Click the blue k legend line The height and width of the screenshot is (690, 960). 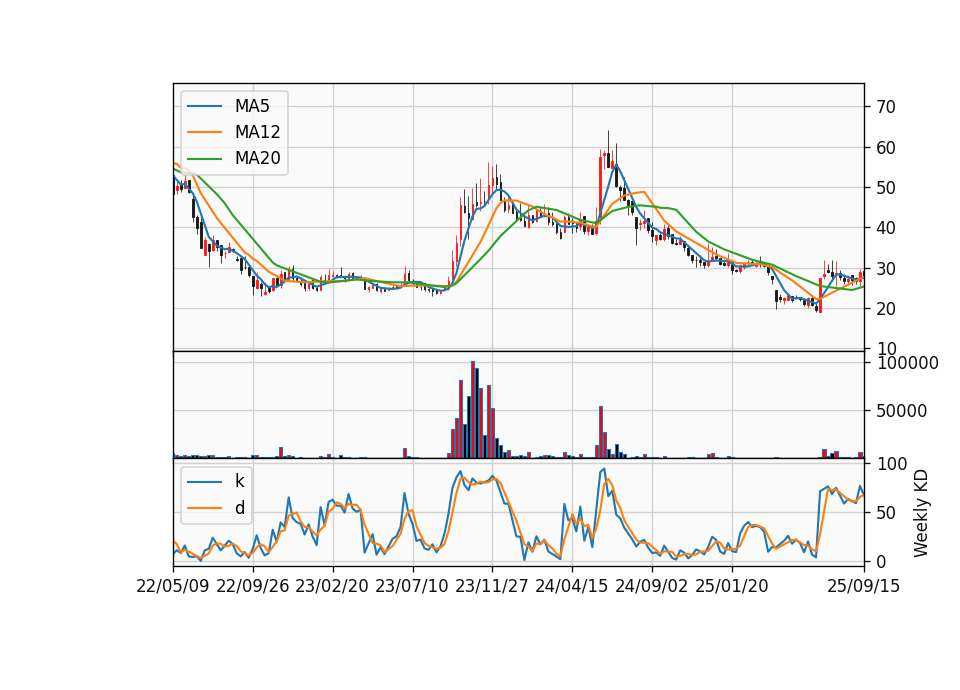pyautogui.click(x=204, y=482)
